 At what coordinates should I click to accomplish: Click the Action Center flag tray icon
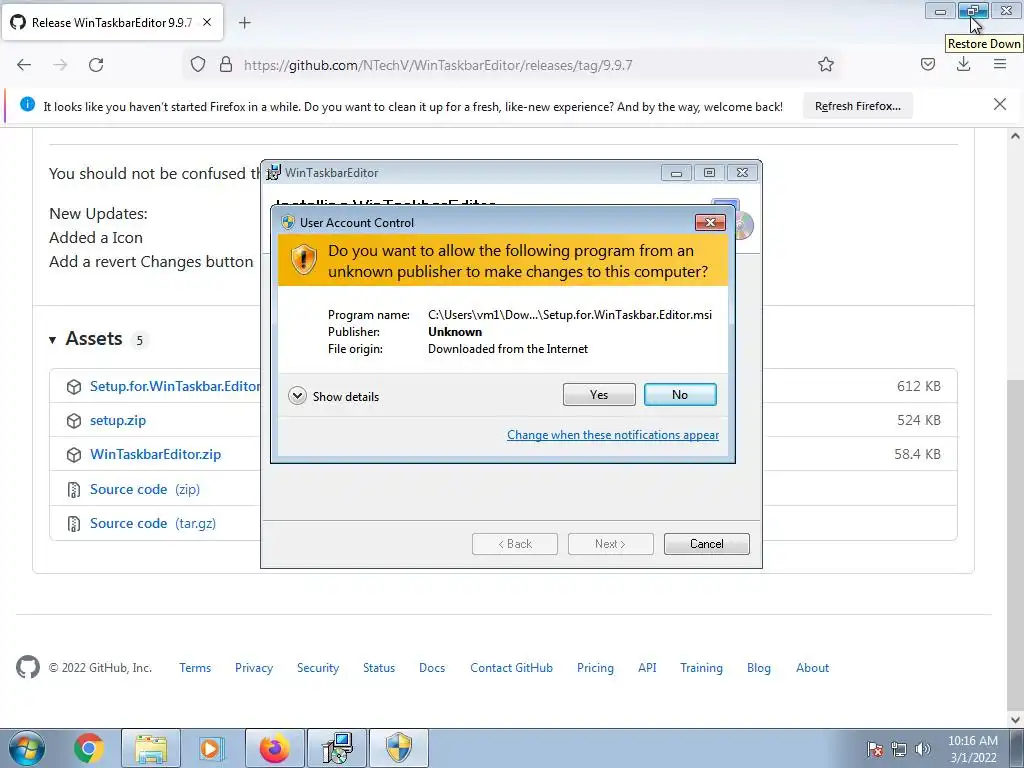pyautogui.click(x=875, y=750)
